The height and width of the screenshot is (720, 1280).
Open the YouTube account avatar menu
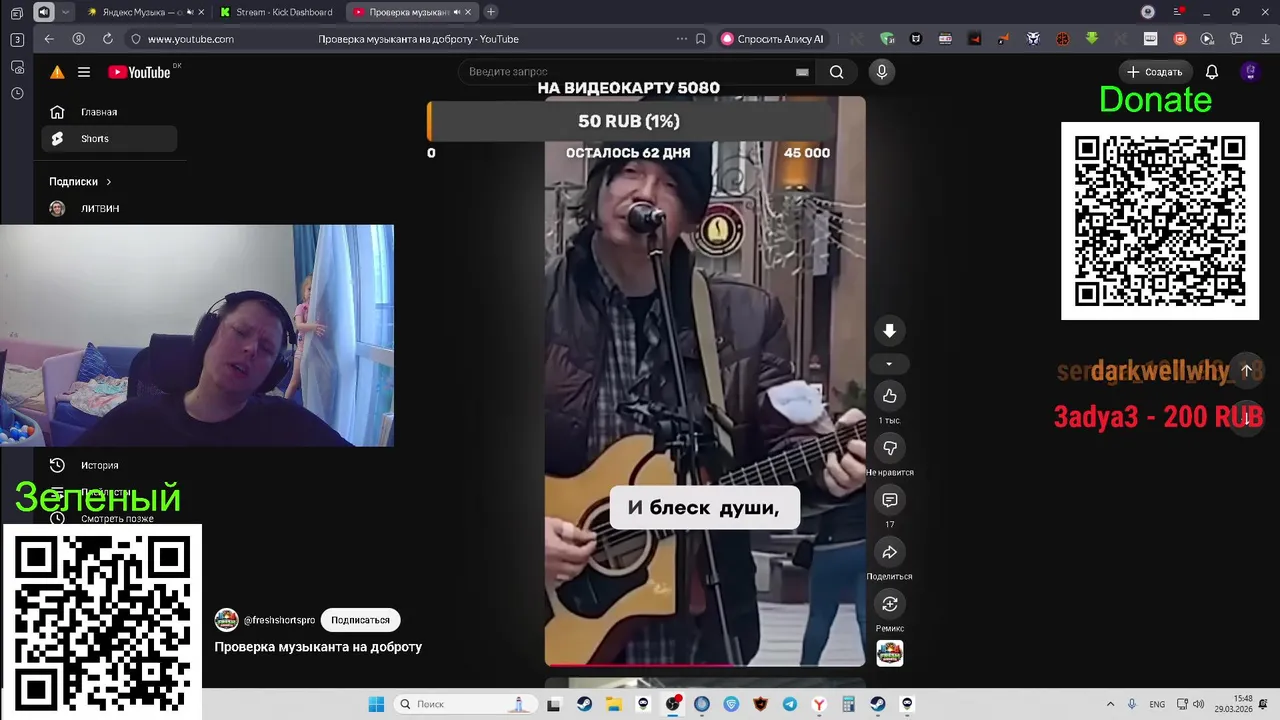click(1249, 72)
